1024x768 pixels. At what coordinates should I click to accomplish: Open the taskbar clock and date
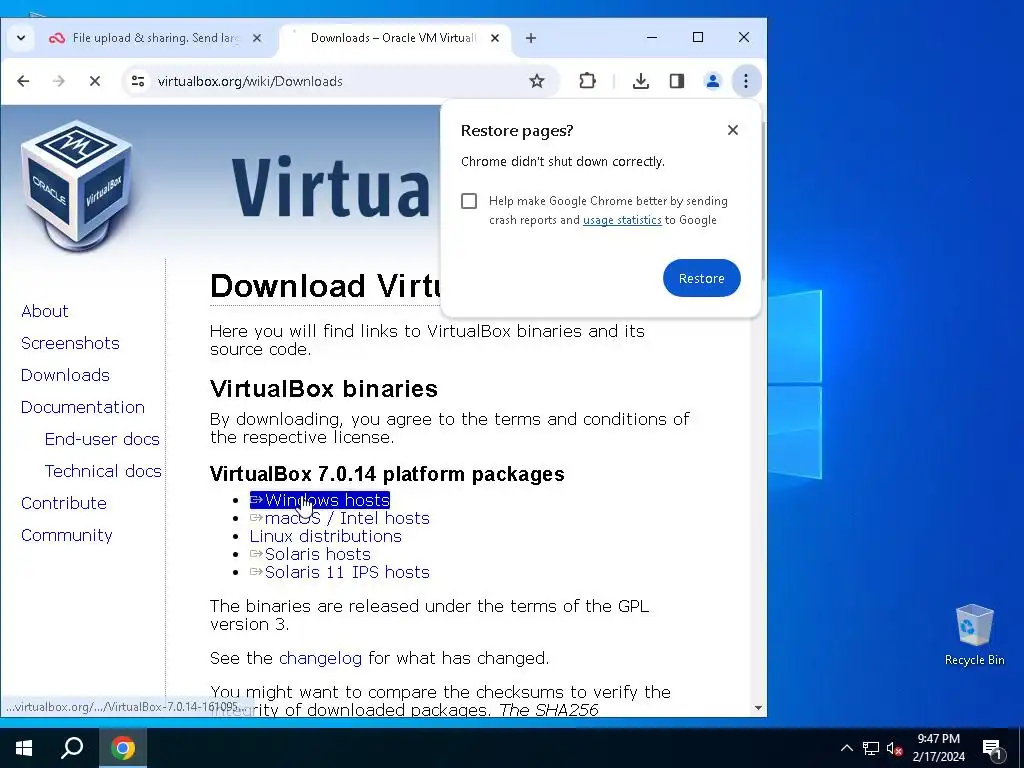pyautogui.click(x=938, y=748)
